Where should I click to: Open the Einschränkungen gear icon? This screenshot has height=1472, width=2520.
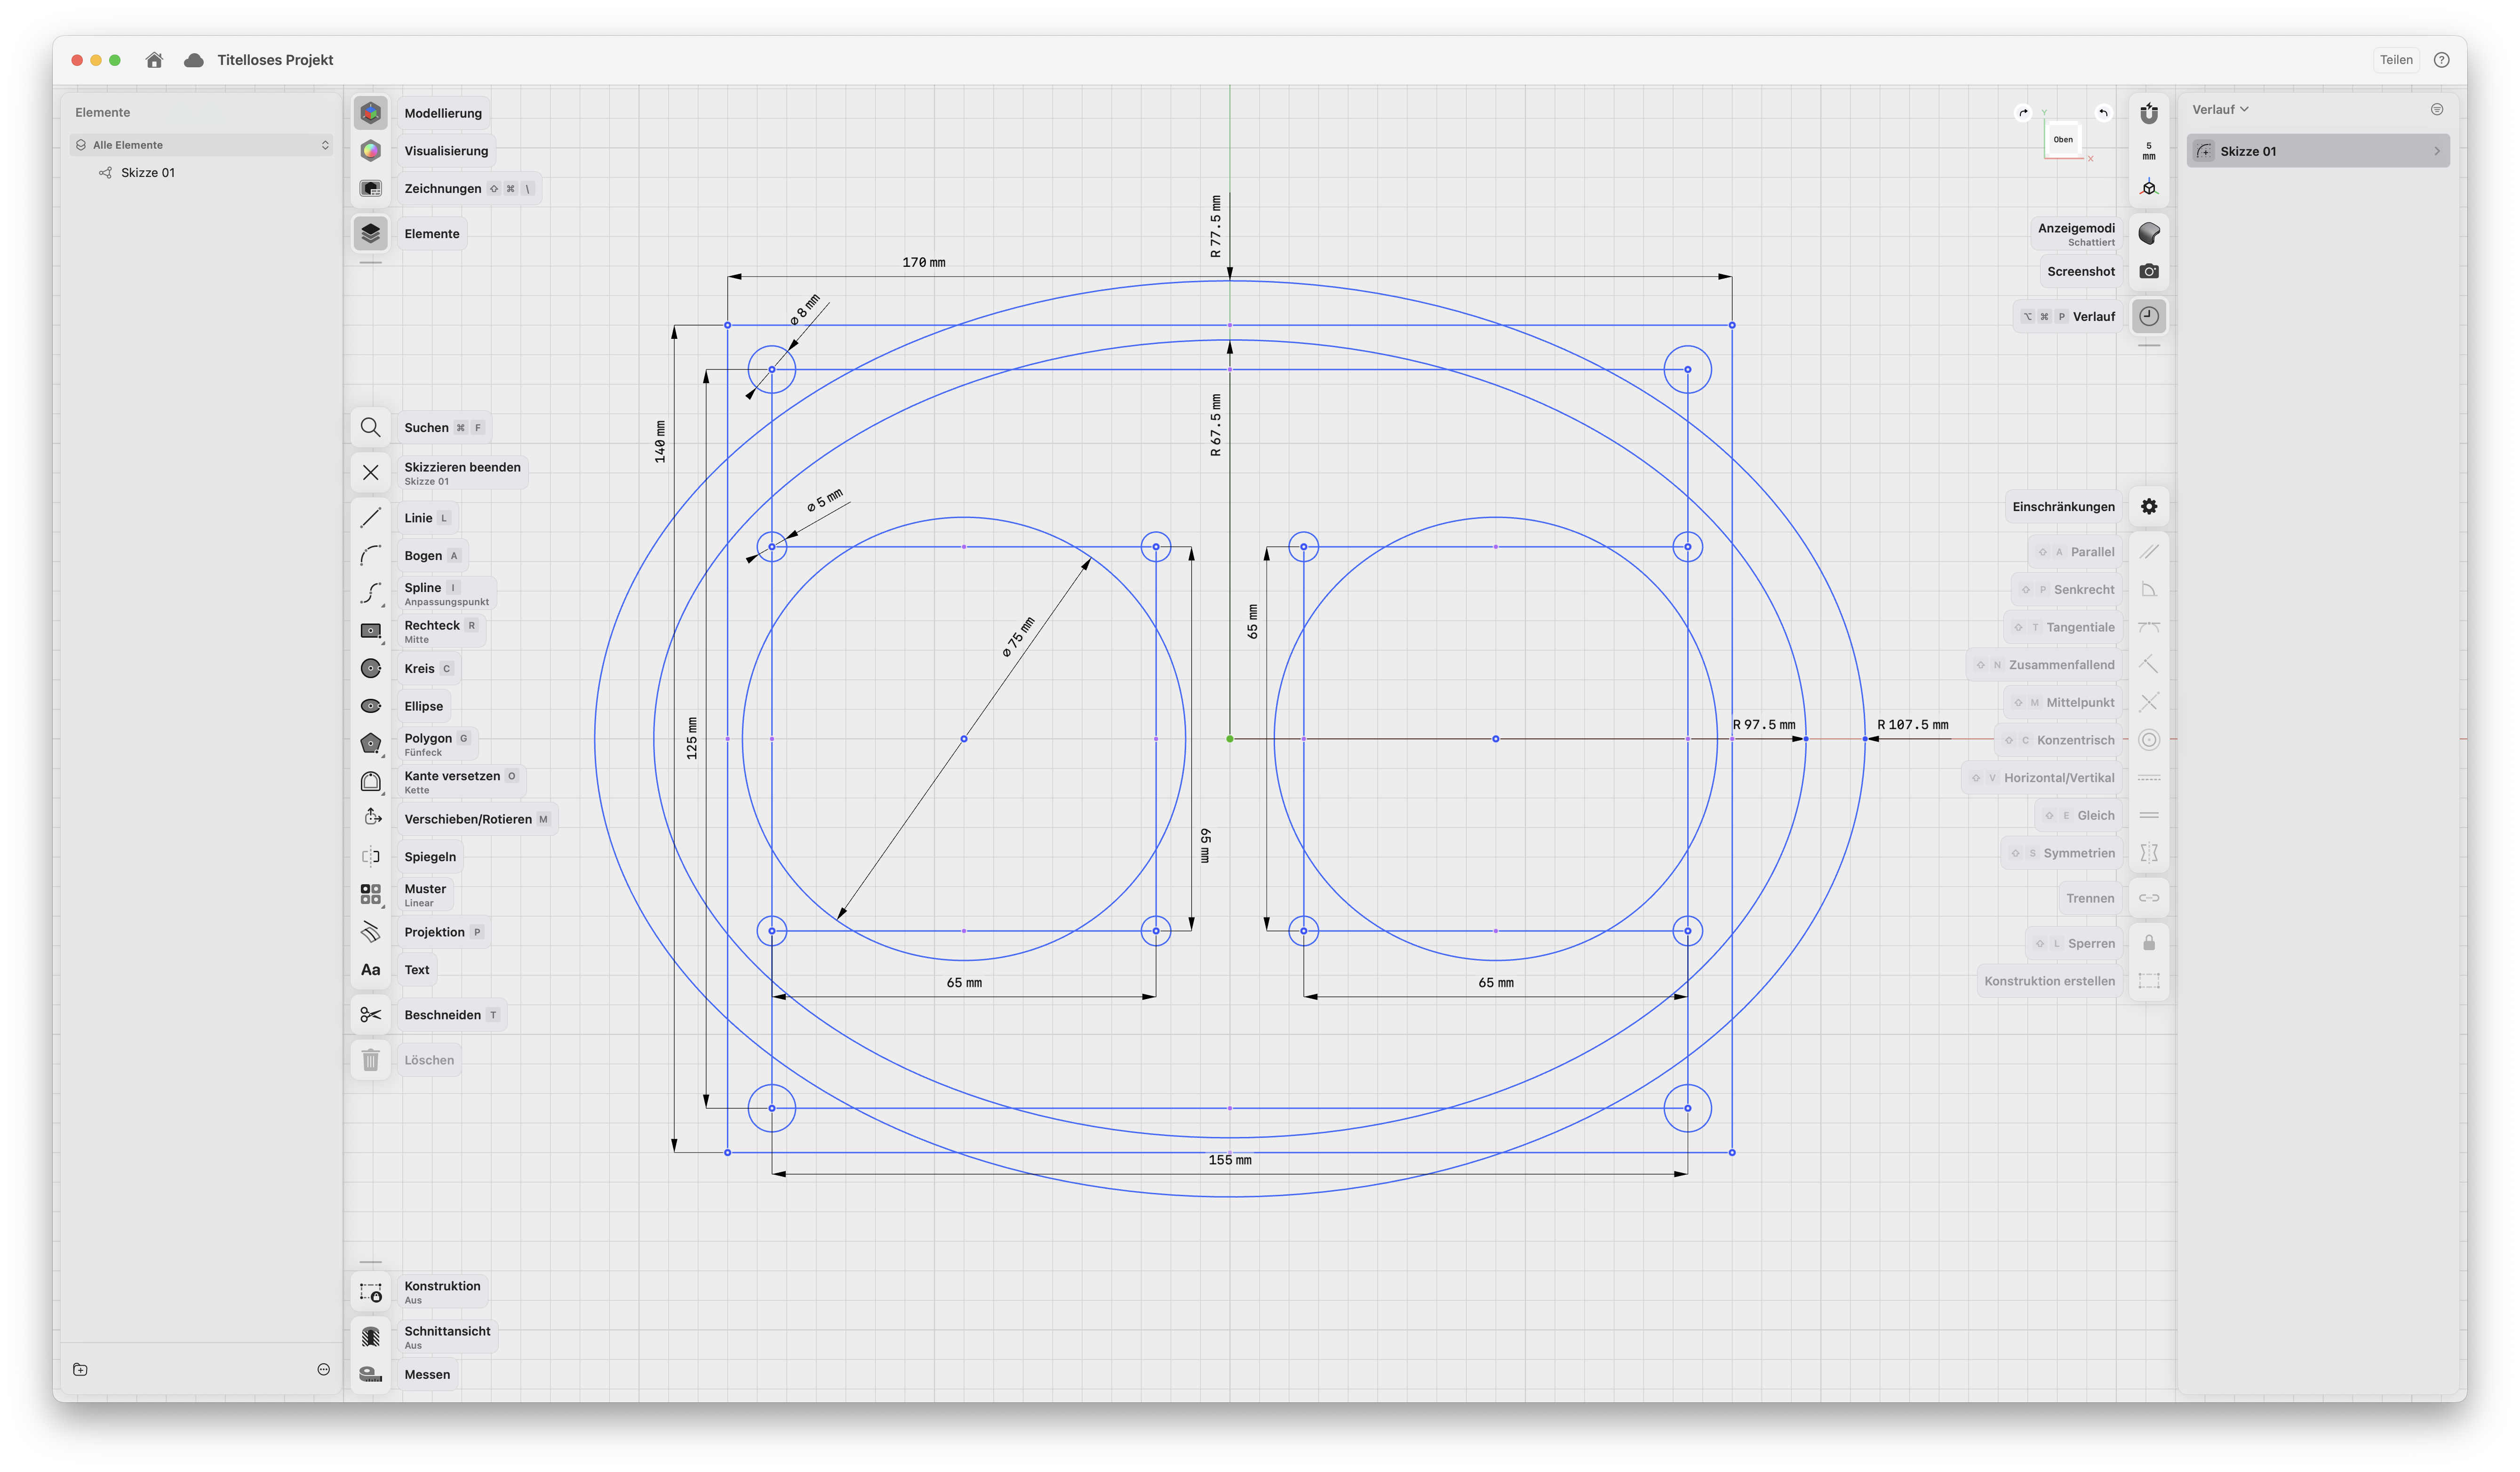(x=2148, y=506)
